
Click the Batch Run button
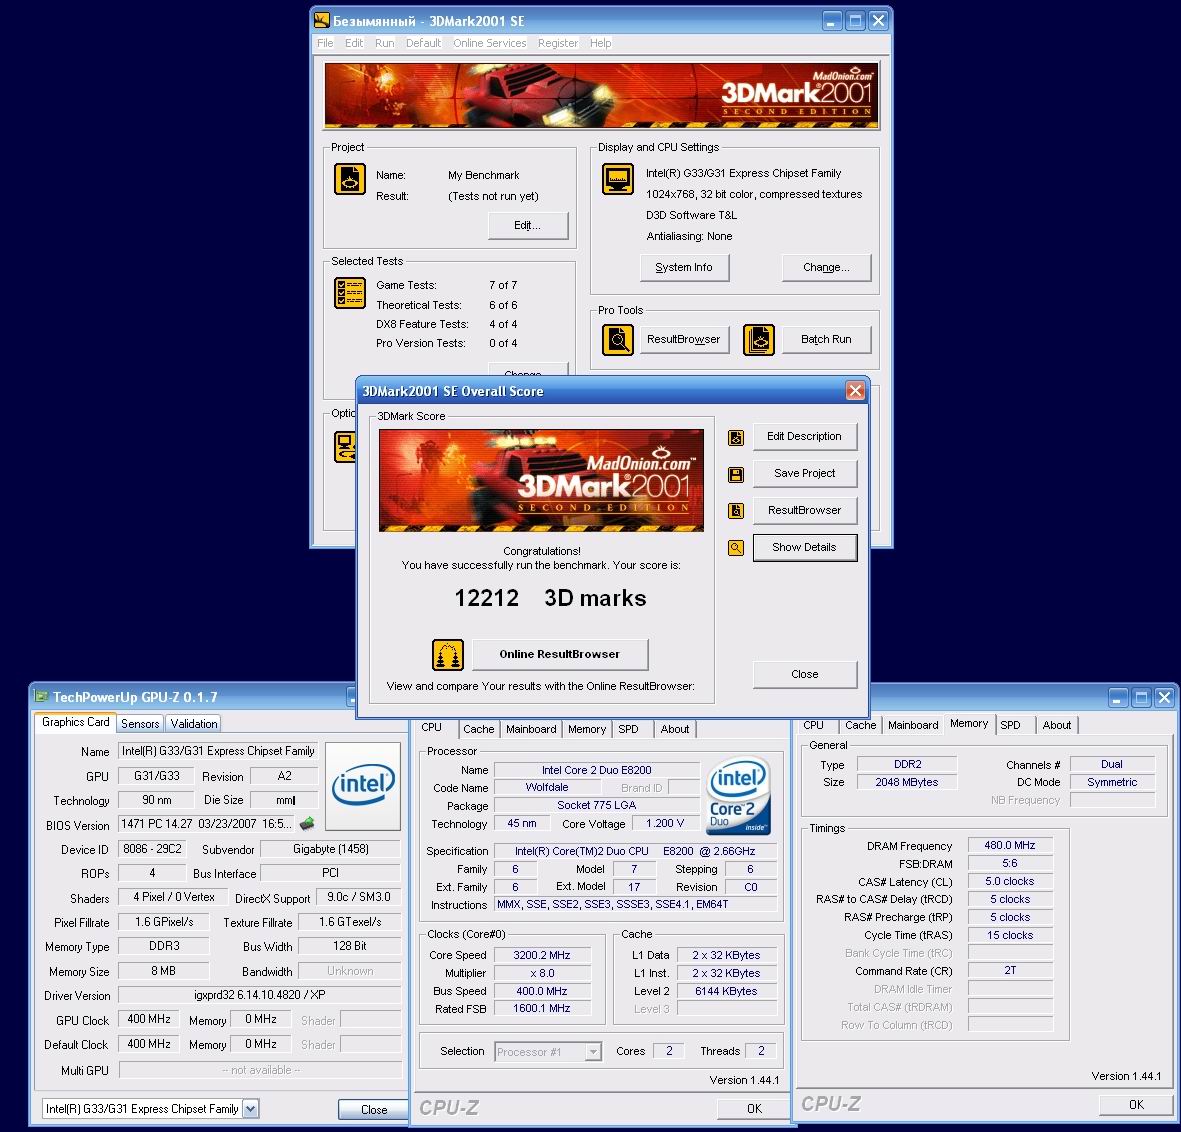point(826,340)
